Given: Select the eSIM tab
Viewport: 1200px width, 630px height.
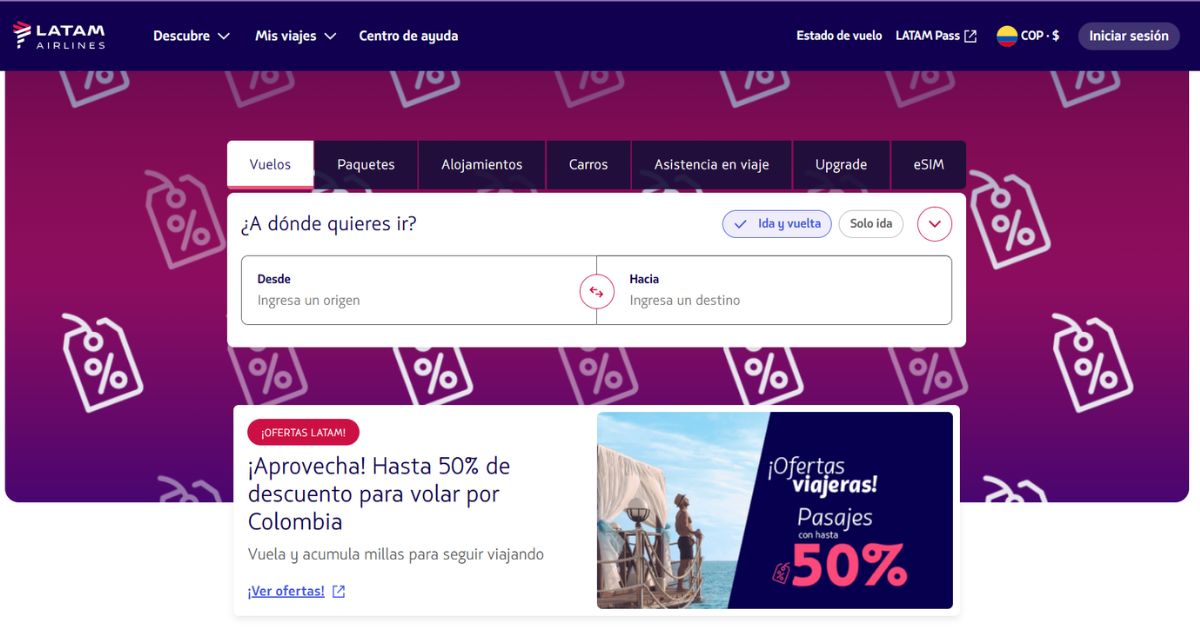Looking at the screenshot, I should (x=928, y=165).
